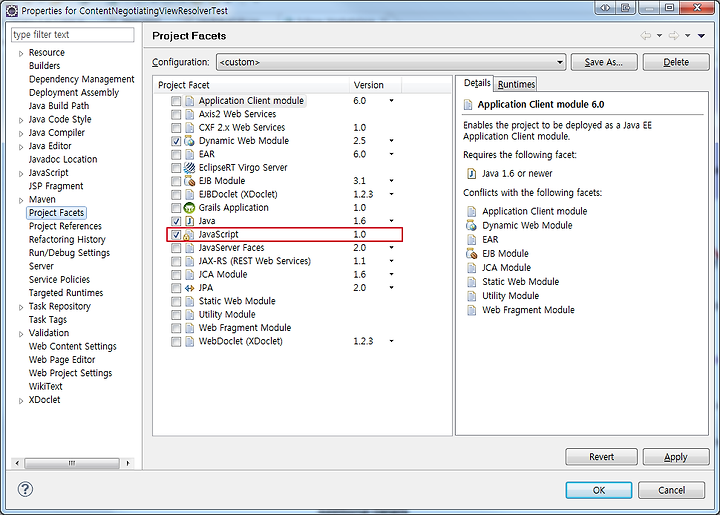Open Deployment Assembly properties page
720x515 pixels.
[x=73, y=93]
